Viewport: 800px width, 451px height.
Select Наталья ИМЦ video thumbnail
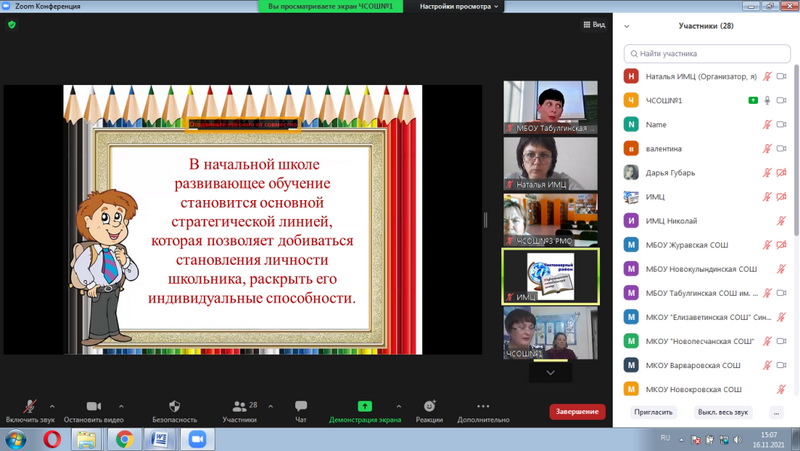point(551,163)
